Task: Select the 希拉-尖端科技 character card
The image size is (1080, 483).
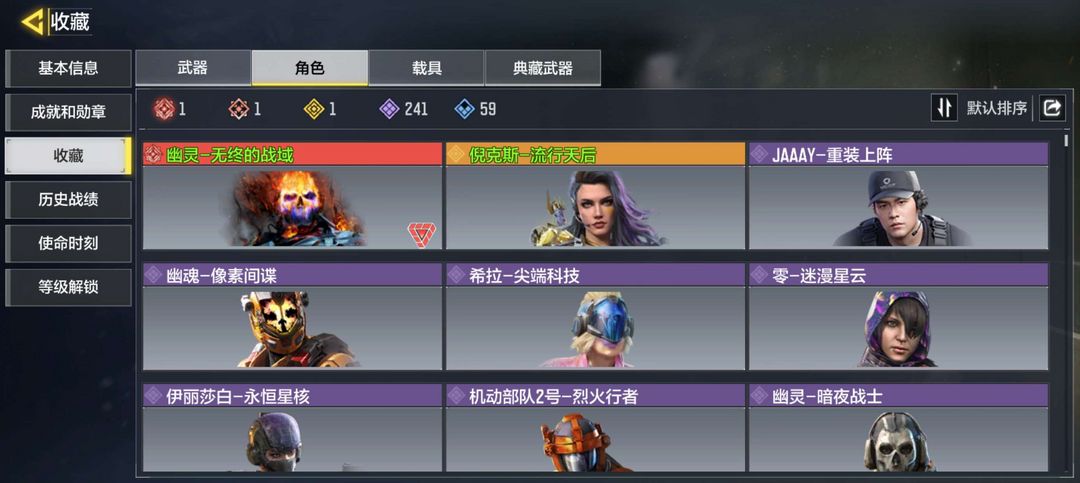Action: point(595,316)
